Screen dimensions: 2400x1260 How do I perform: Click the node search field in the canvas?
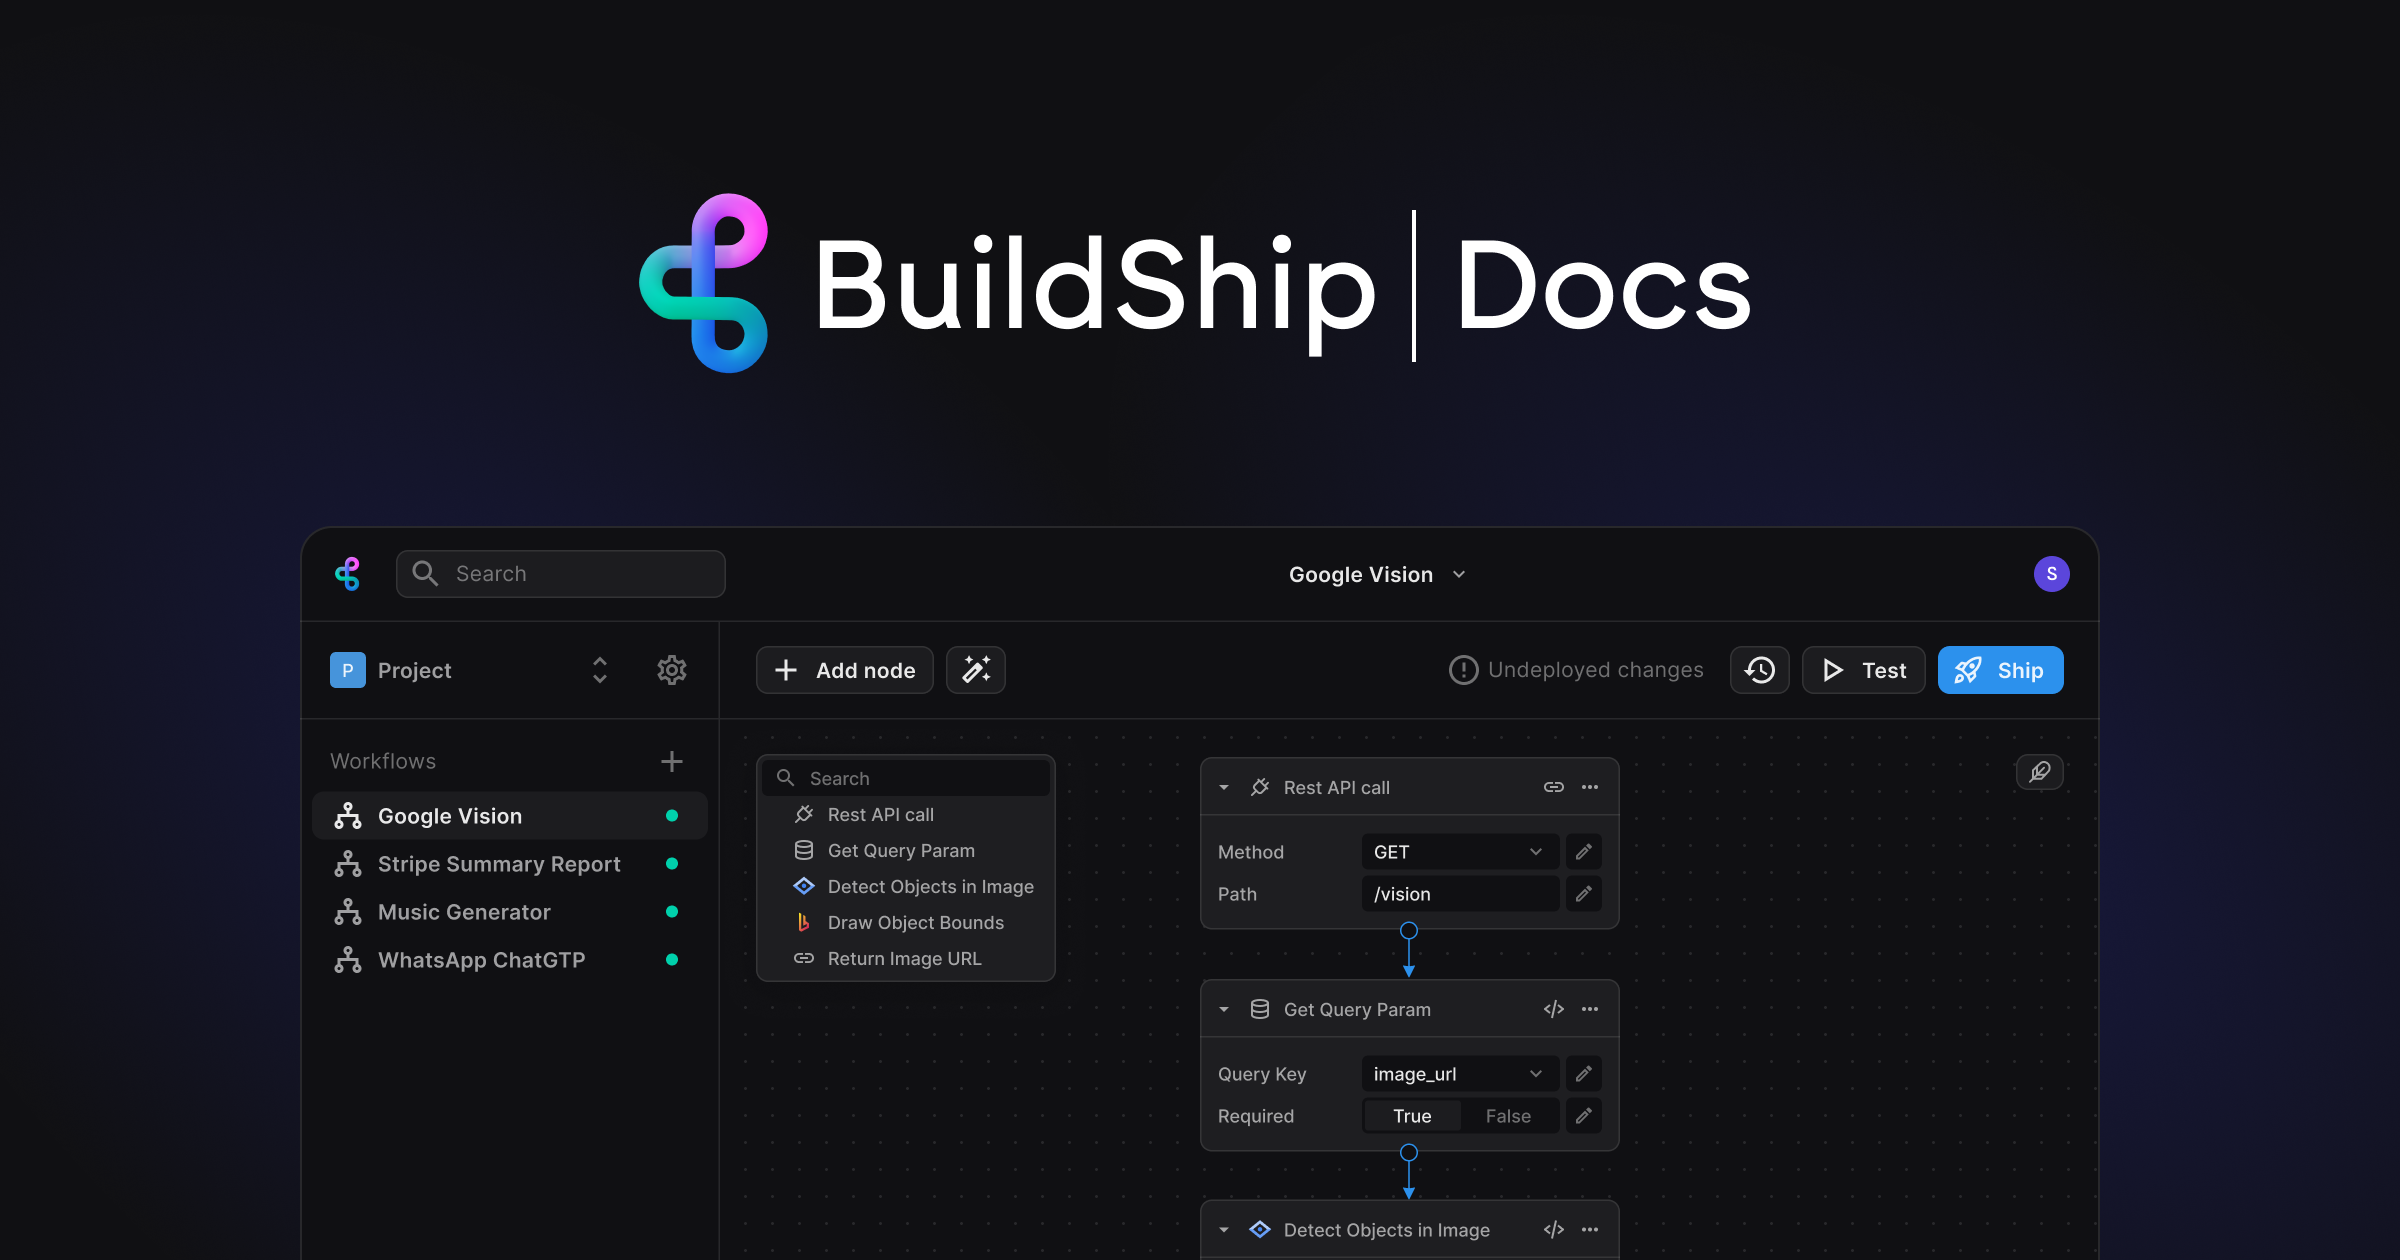906,777
